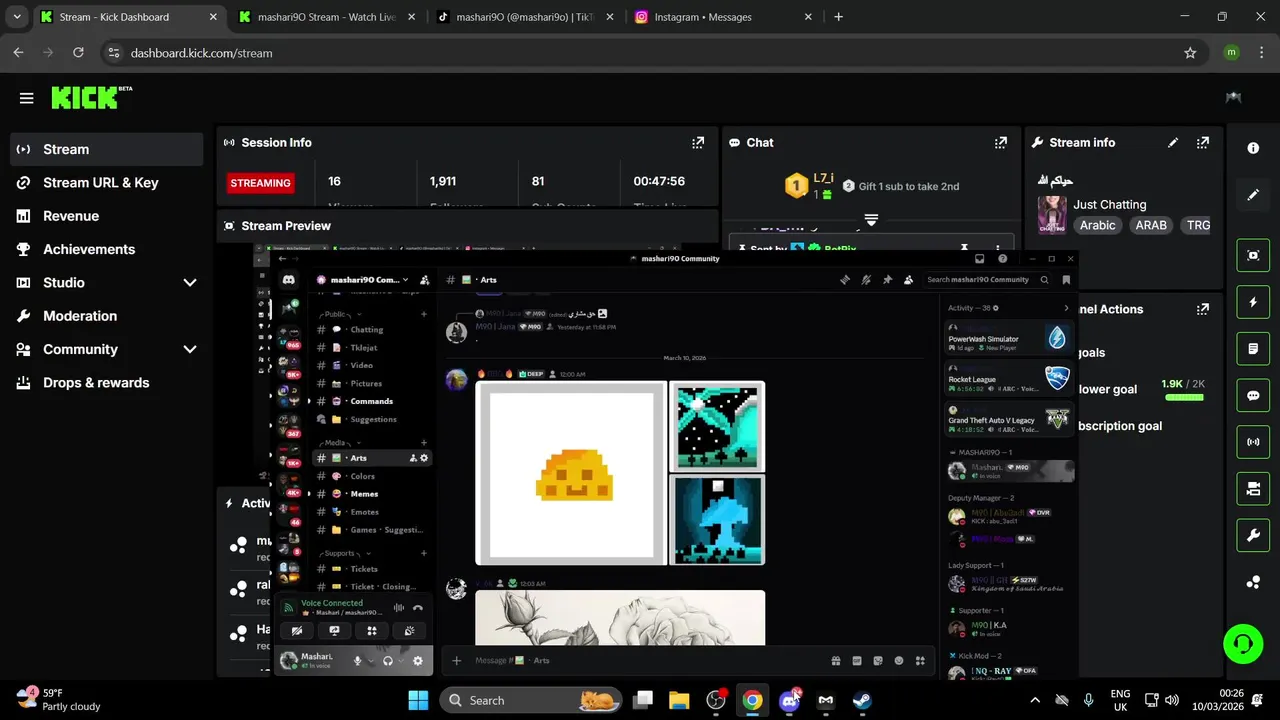
Task: Expand the chat leaderboard drop-down arrow
Action: [x=871, y=219]
